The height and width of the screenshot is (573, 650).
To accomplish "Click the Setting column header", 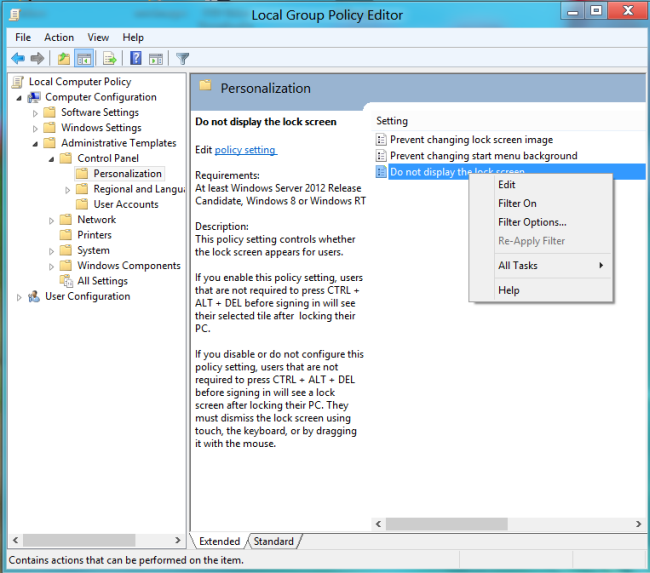I will tap(392, 121).
